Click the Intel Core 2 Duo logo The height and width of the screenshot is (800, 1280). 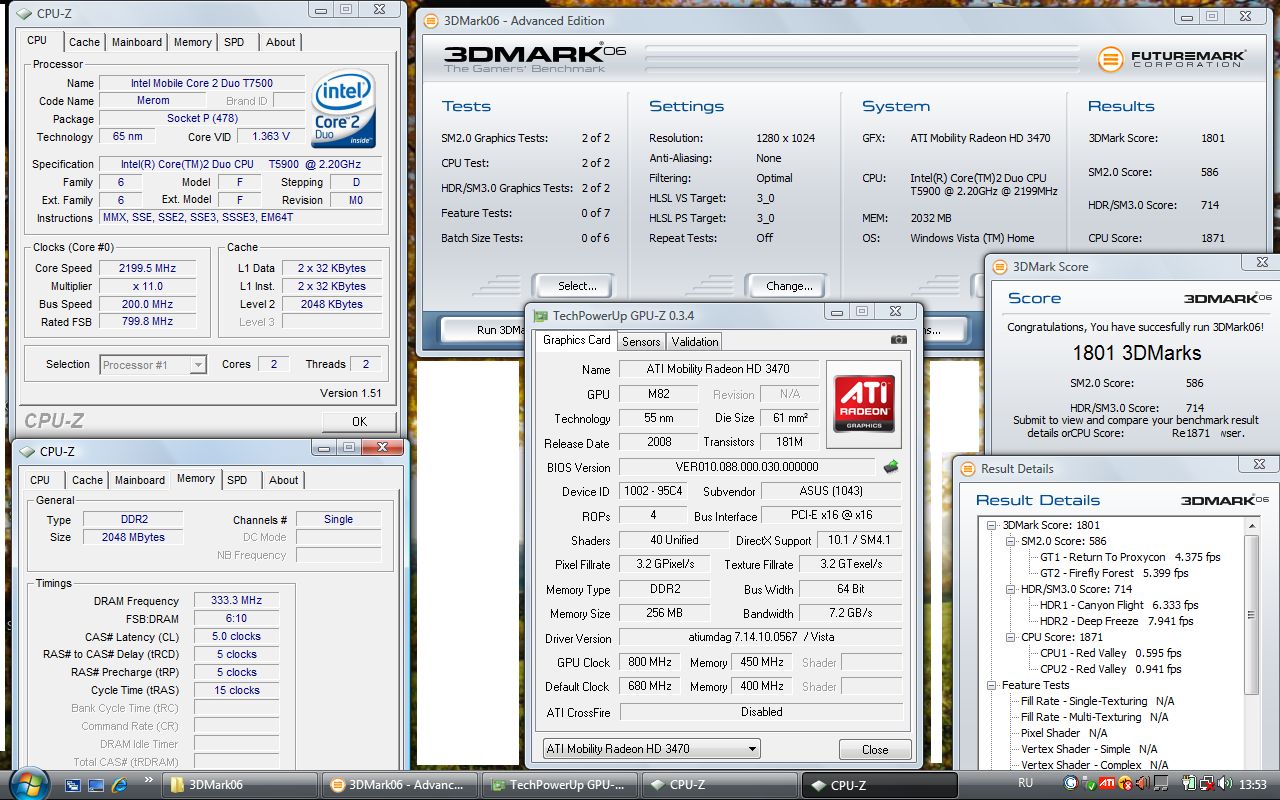[x=343, y=107]
